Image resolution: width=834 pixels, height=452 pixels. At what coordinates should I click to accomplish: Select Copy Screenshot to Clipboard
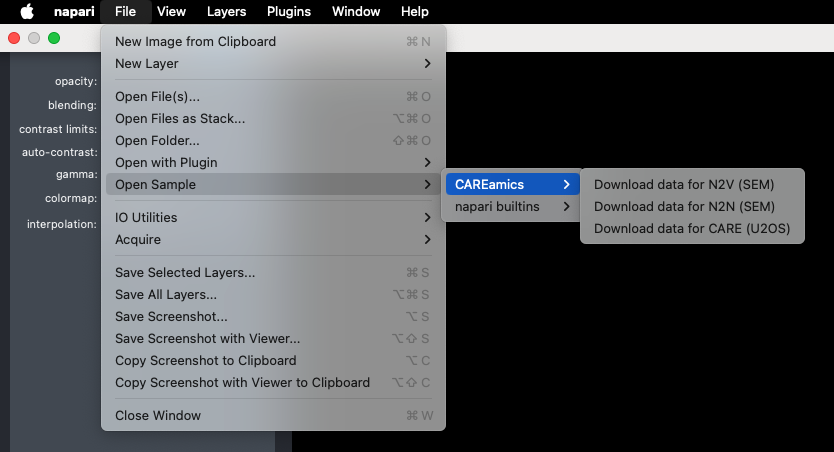[x=205, y=360]
